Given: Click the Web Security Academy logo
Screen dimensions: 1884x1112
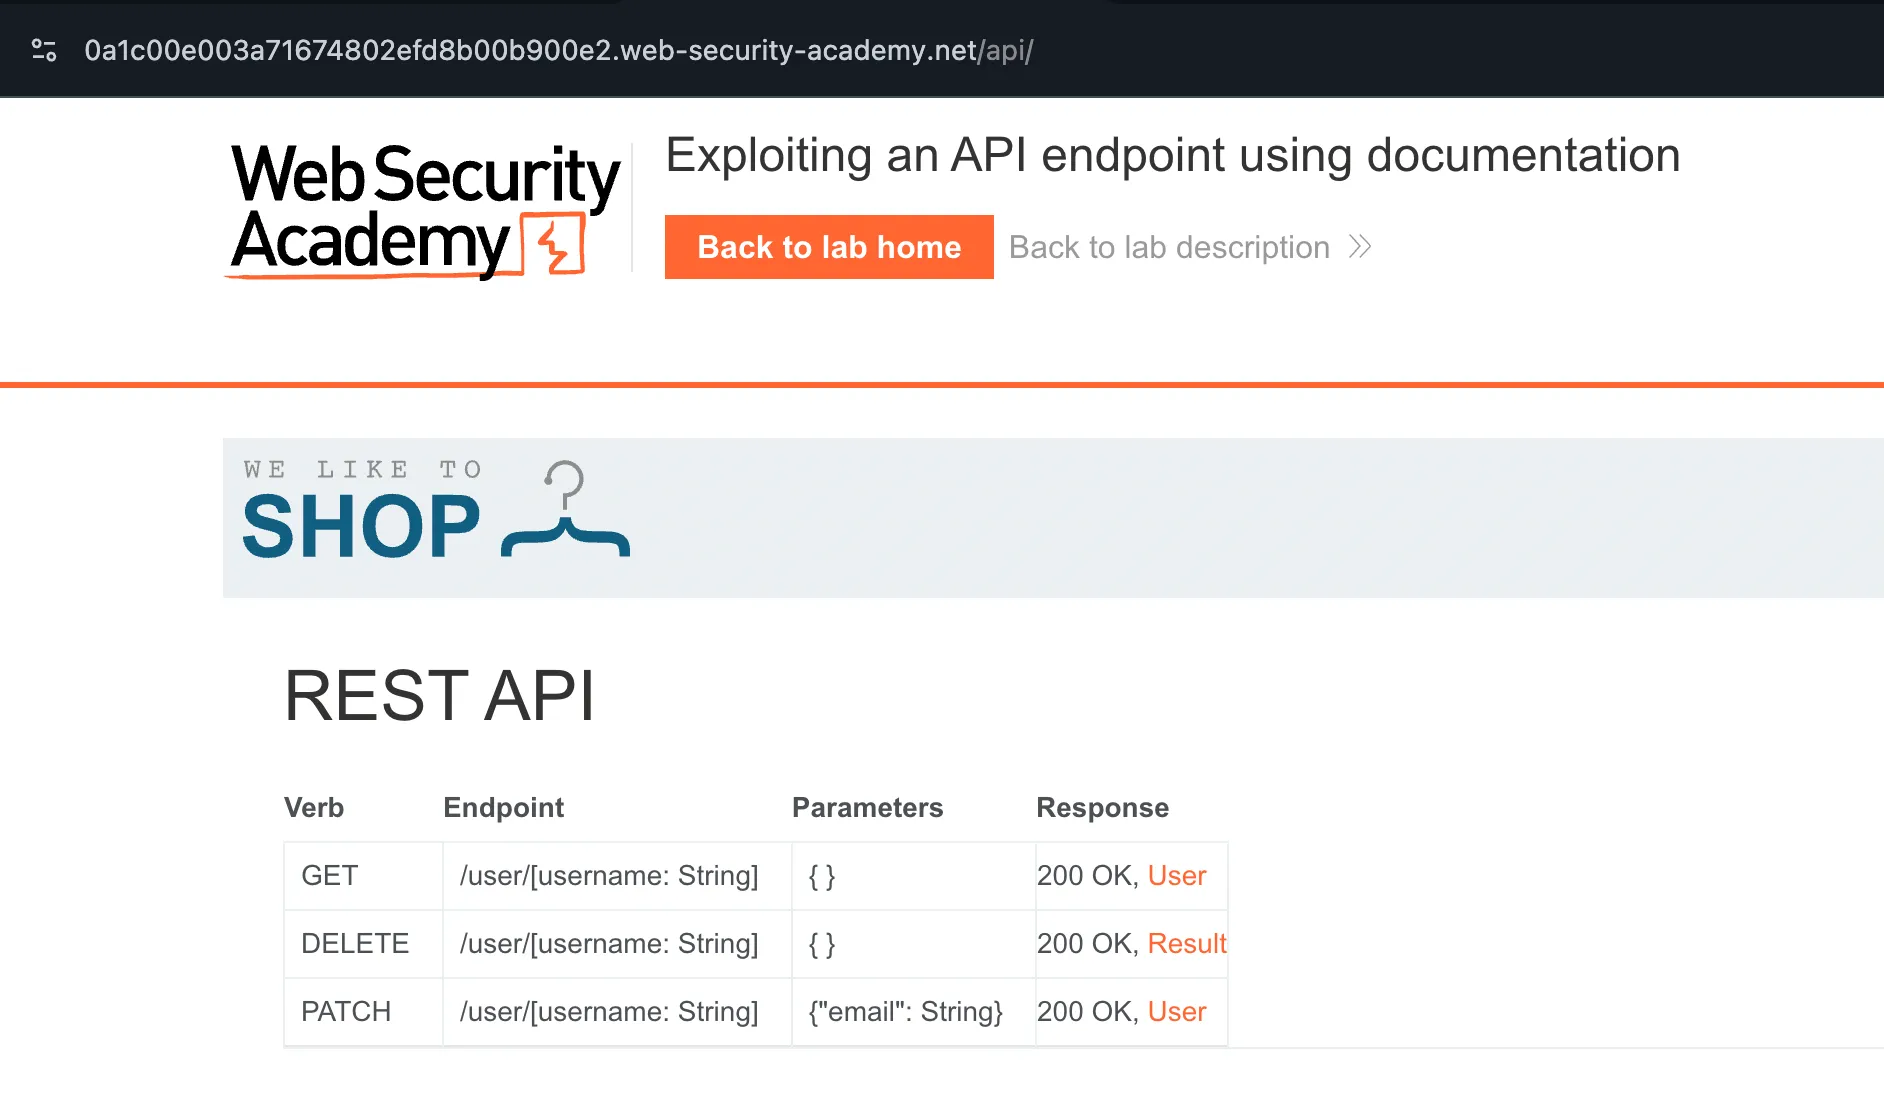Looking at the screenshot, I should pos(425,210).
